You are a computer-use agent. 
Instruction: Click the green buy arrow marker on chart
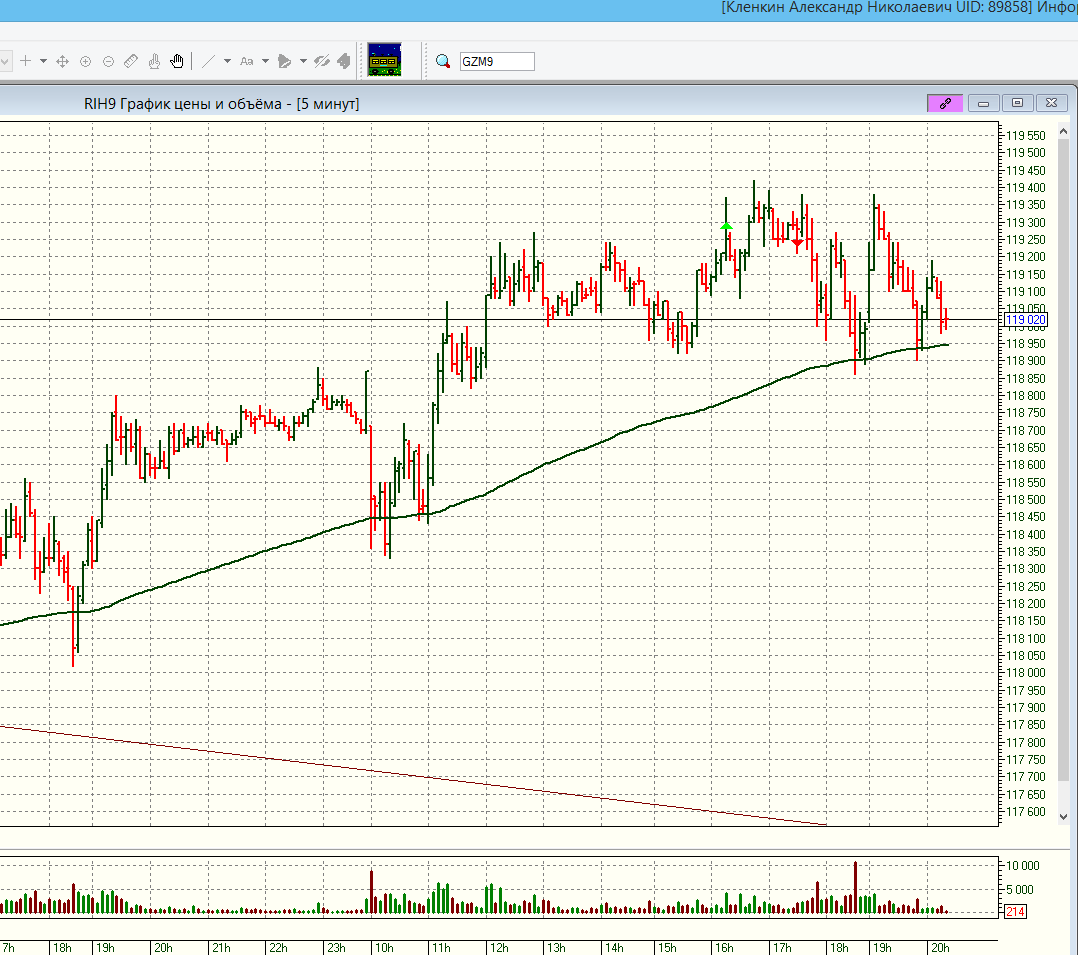pyautogui.click(x=726, y=227)
